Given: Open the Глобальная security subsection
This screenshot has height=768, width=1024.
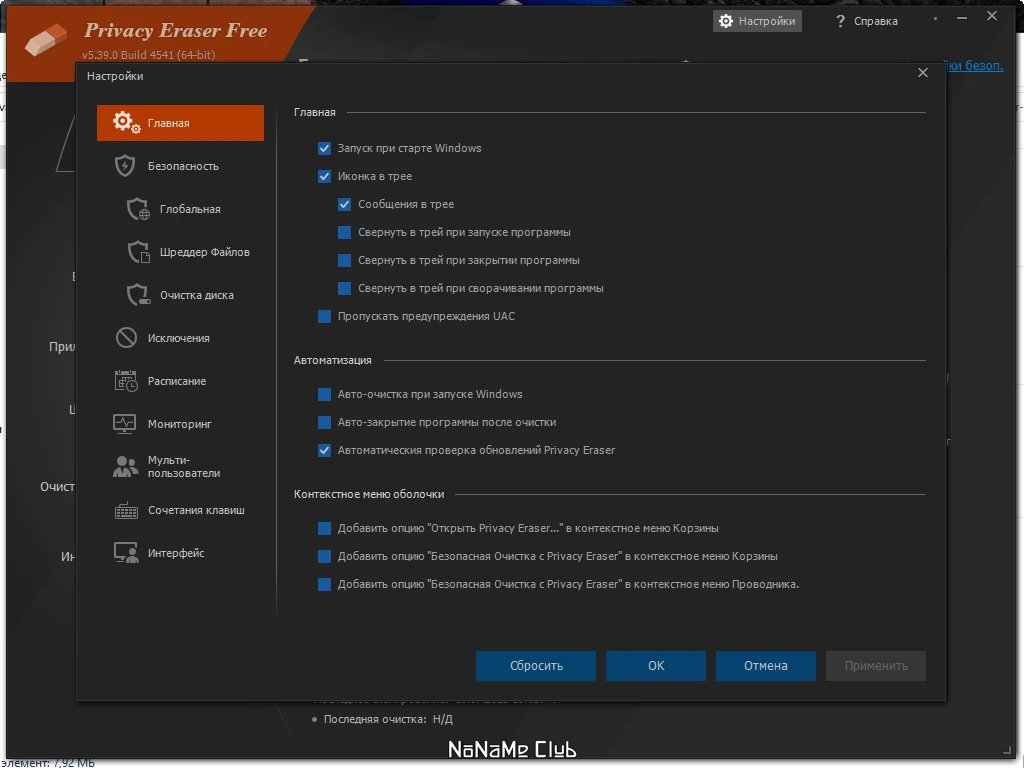Looking at the screenshot, I should [180, 209].
